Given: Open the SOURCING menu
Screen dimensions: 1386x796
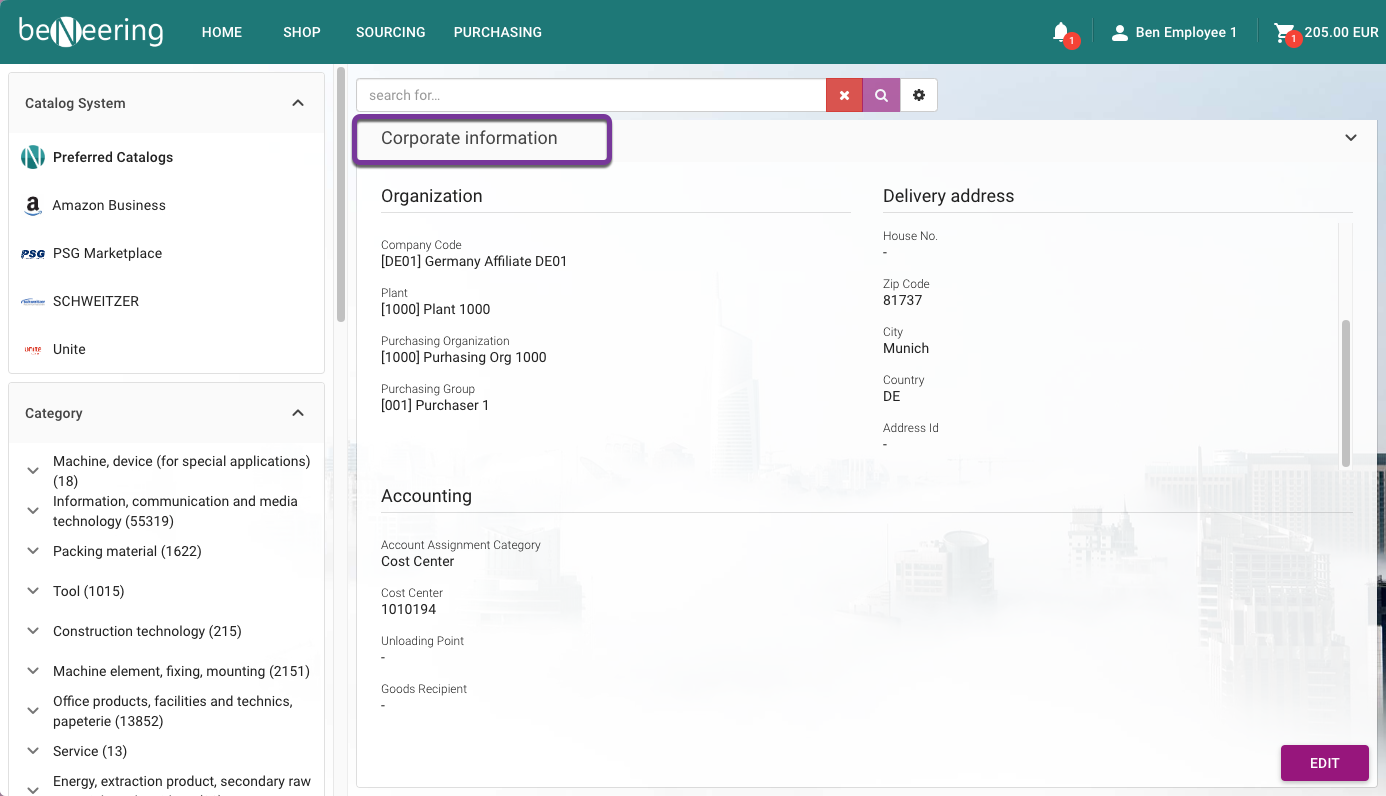Looking at the screenshot, I should click(390, 32).
